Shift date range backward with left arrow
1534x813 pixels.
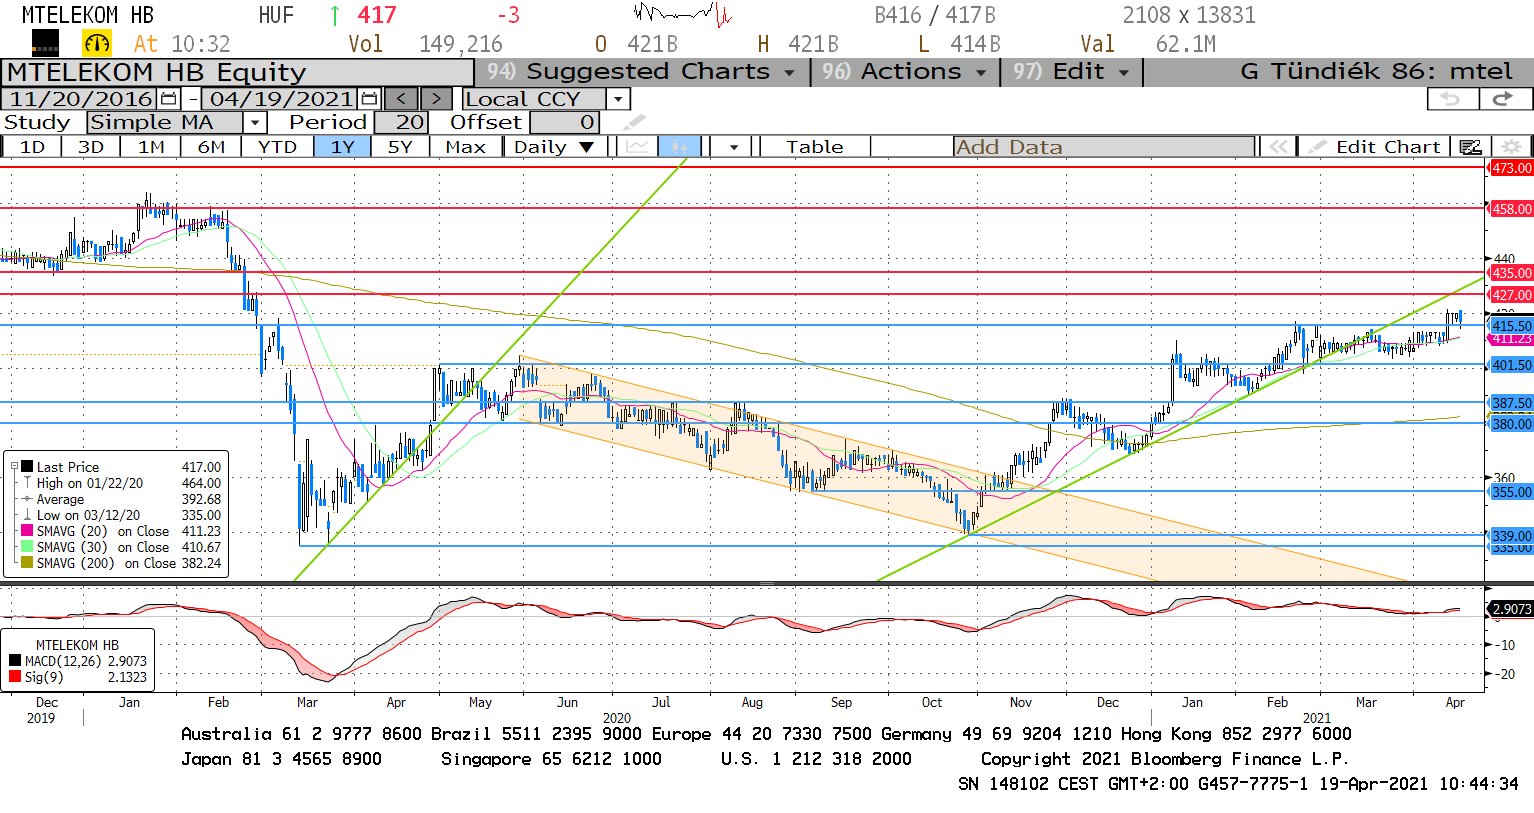tap(402, 99)
